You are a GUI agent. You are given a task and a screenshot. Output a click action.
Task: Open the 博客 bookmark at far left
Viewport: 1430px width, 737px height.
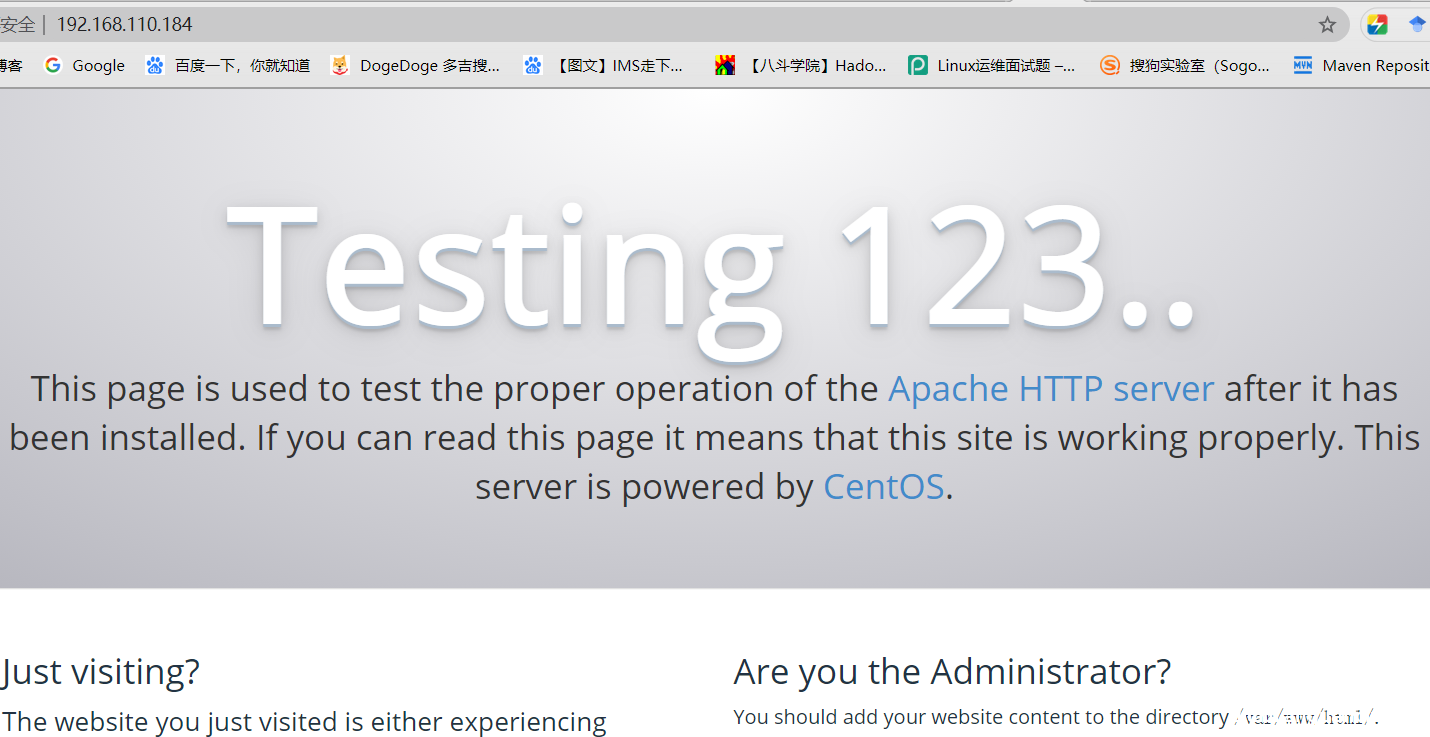[x=11, y=66]
